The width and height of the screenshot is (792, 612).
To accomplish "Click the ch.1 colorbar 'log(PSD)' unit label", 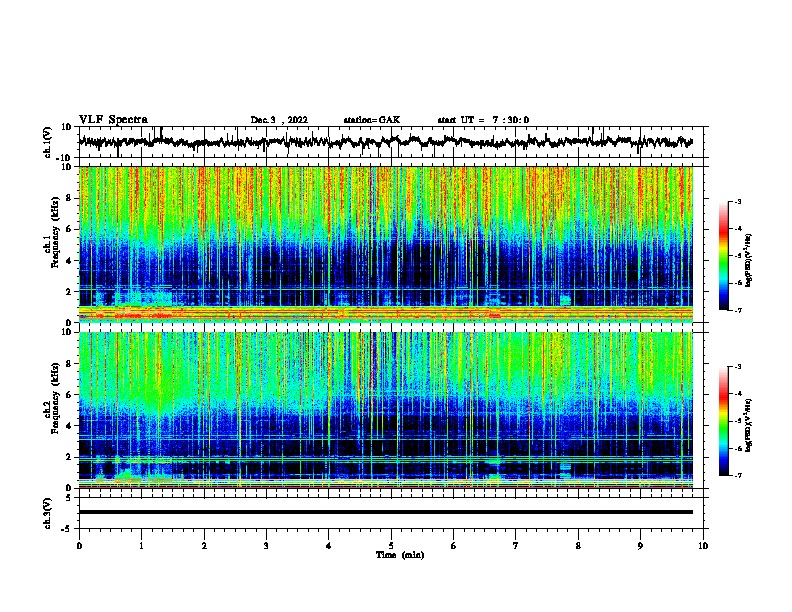I will 749,261.
